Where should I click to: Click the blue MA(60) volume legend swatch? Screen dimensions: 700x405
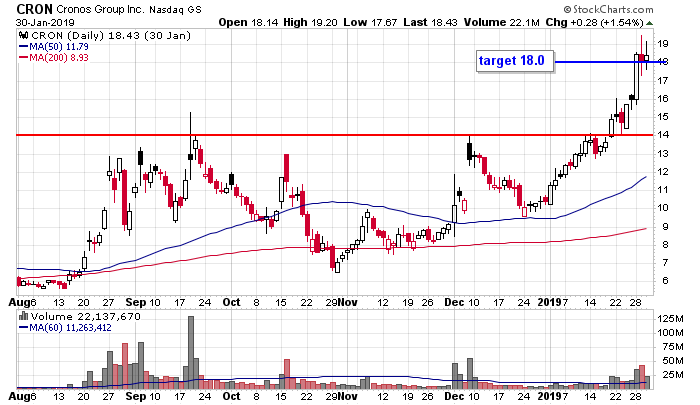(x=23, y=328)
